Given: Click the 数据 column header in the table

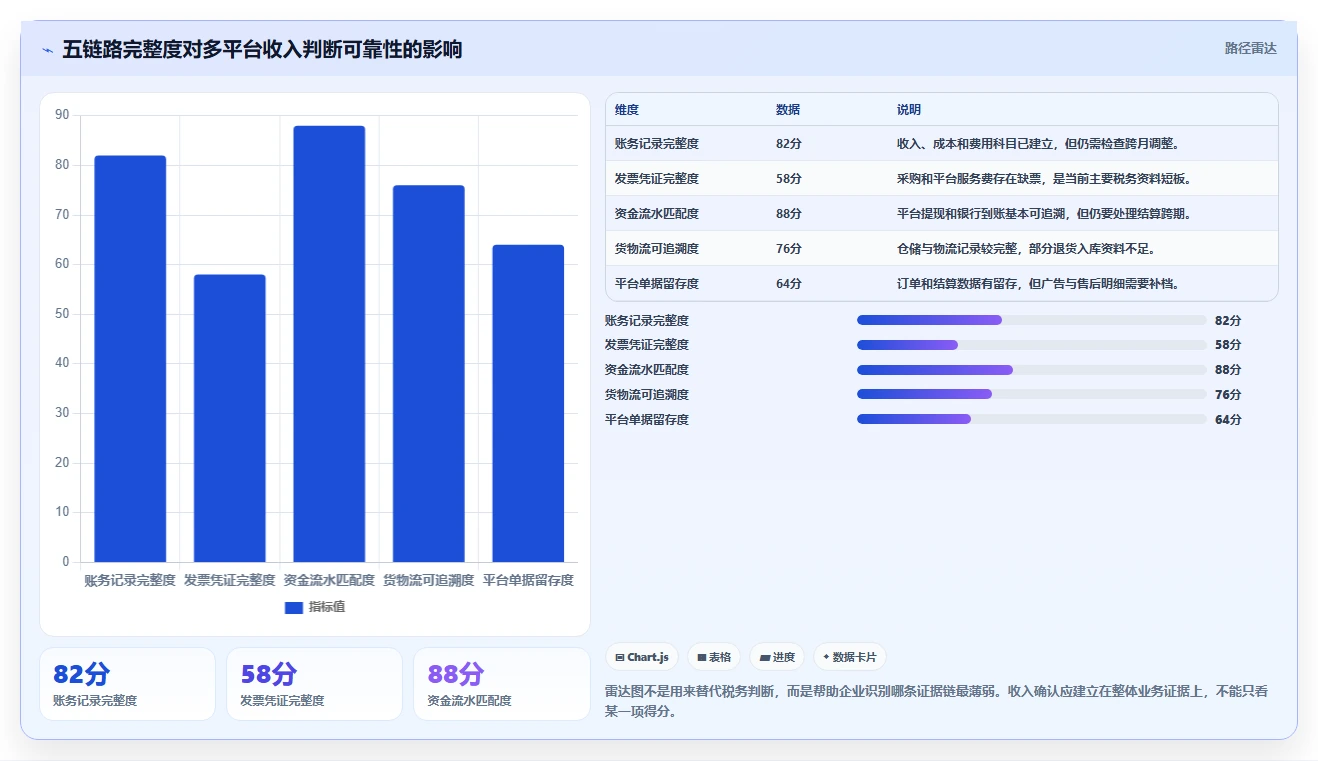Looking at the screenshot, I should click(x=788, y=110).
